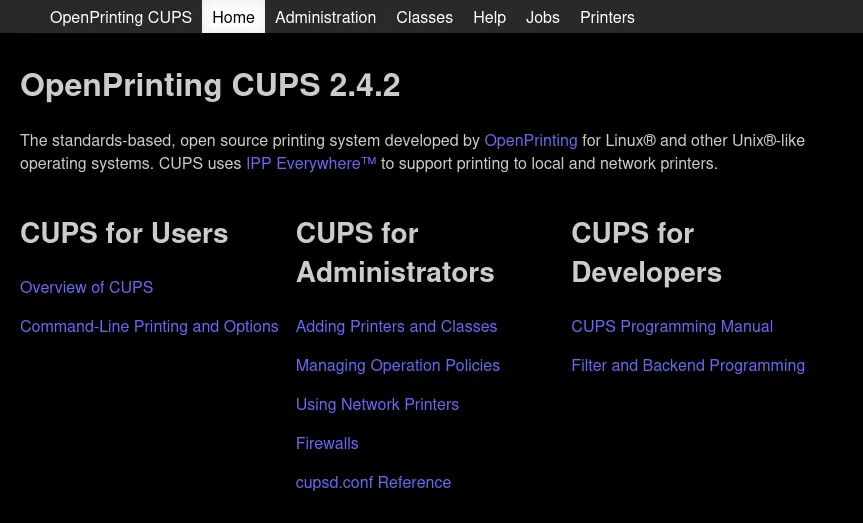Open the OpenPrinting CUPS nav item

pos(121,17)
